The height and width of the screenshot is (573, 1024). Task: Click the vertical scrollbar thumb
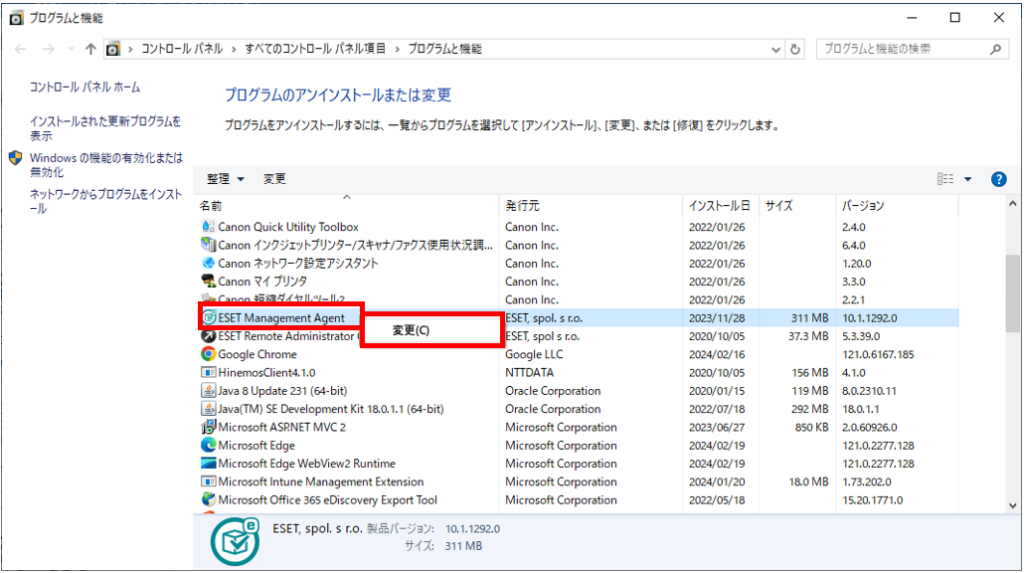pyautogui.click(x=1012, y=294)
